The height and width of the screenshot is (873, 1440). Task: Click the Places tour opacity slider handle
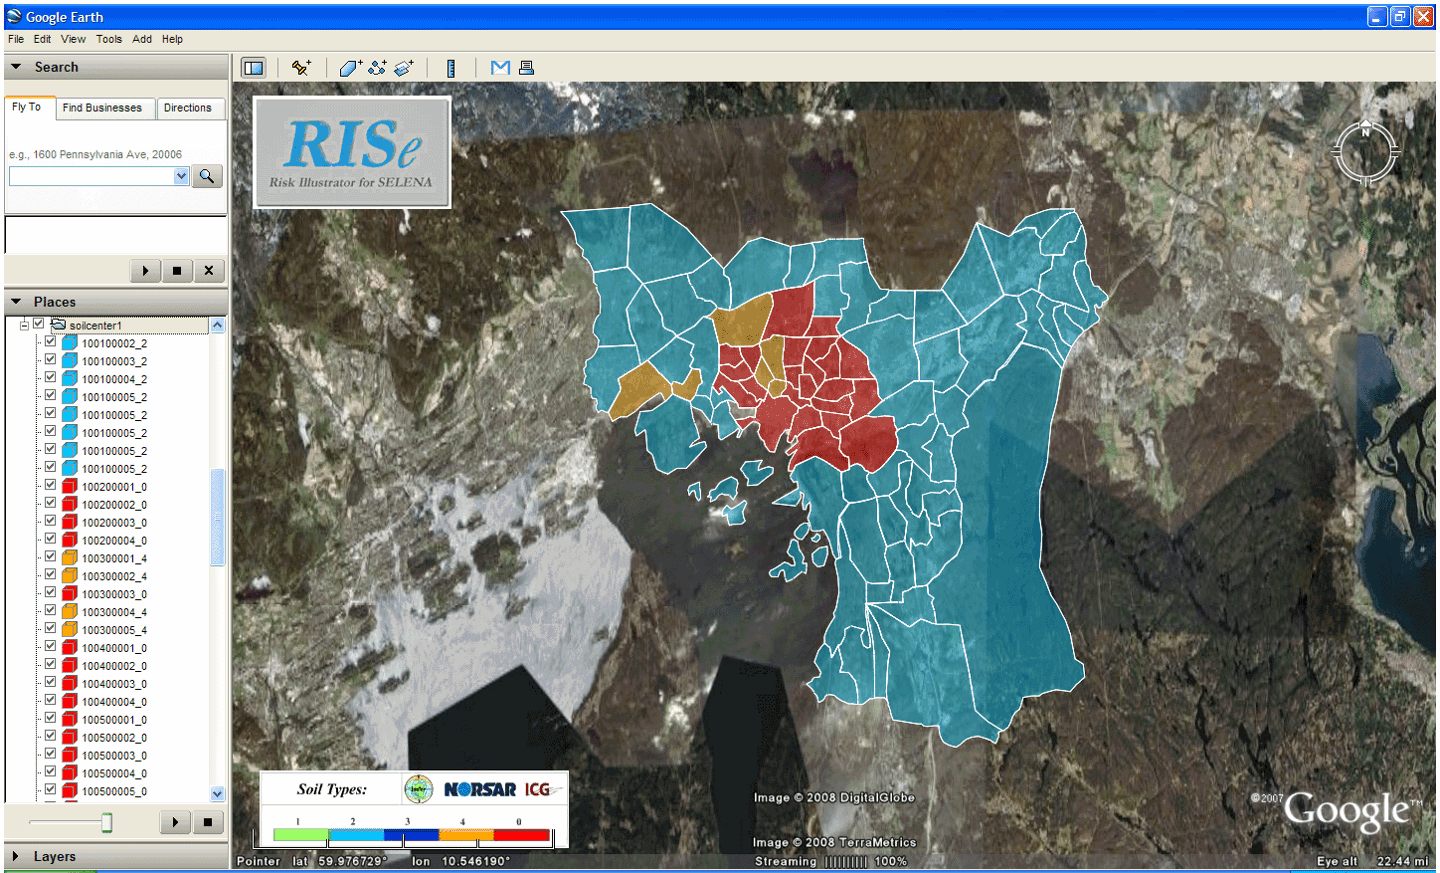[x=107, y=822]
